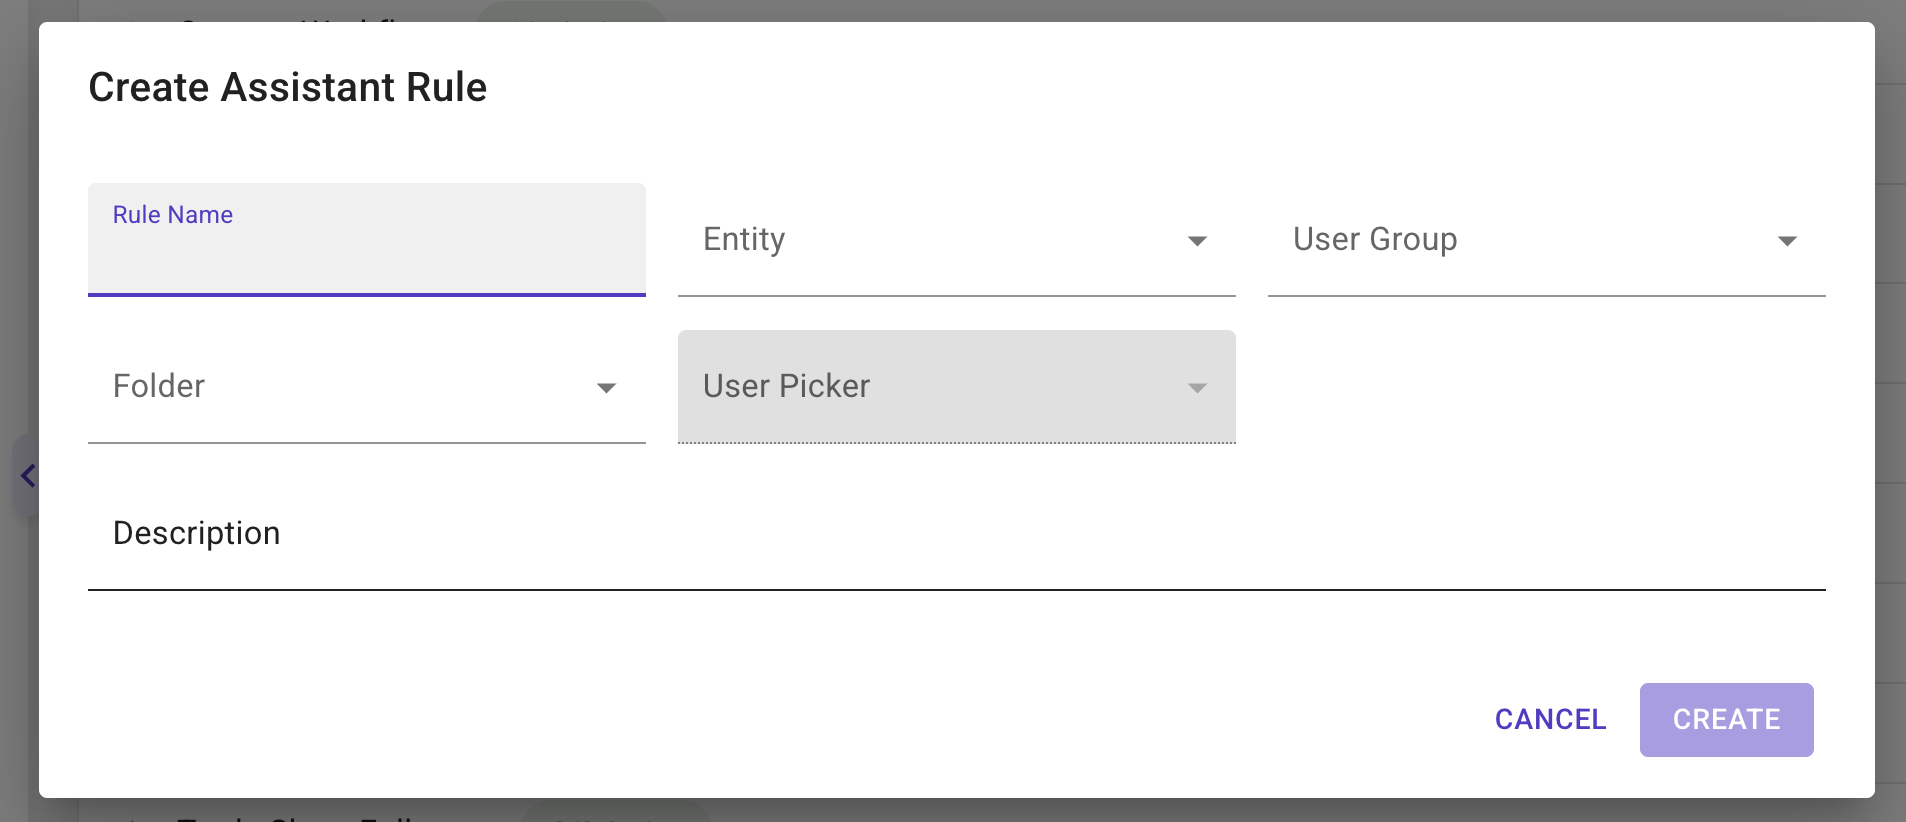1906x822 pixels.
Task: Click the Create Assistant Rule dialog title
Action: pyautogui.click(x=288, y=88)
